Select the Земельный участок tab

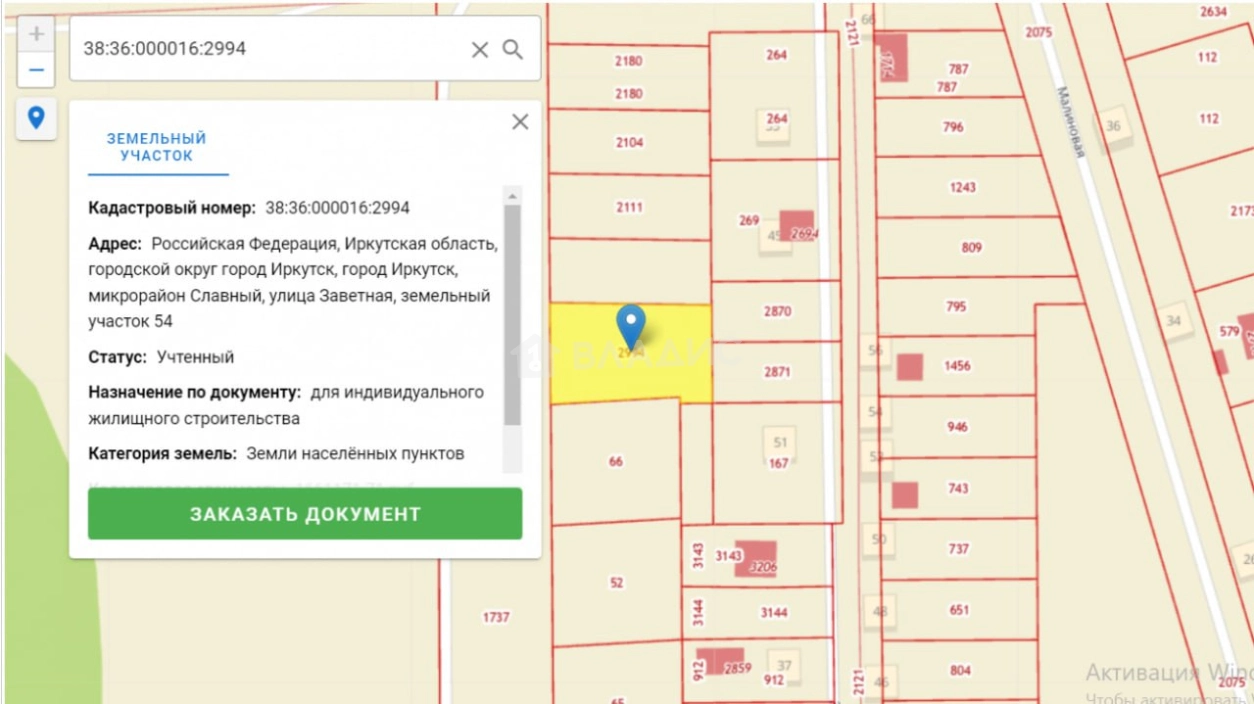tap(157, 148)
